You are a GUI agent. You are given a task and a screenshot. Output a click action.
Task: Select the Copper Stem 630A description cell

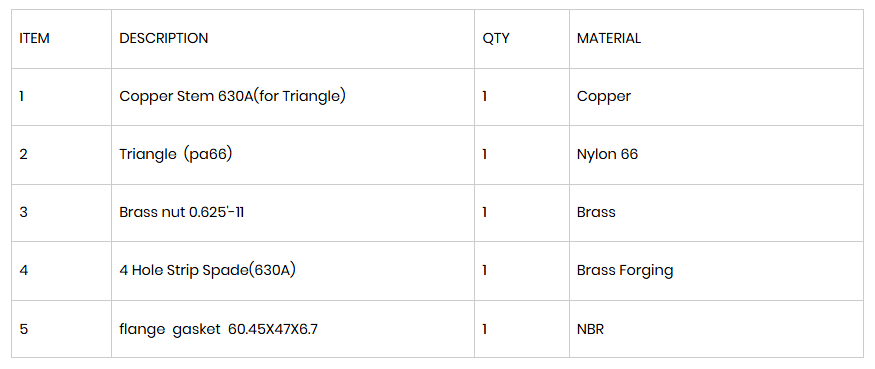293,97
